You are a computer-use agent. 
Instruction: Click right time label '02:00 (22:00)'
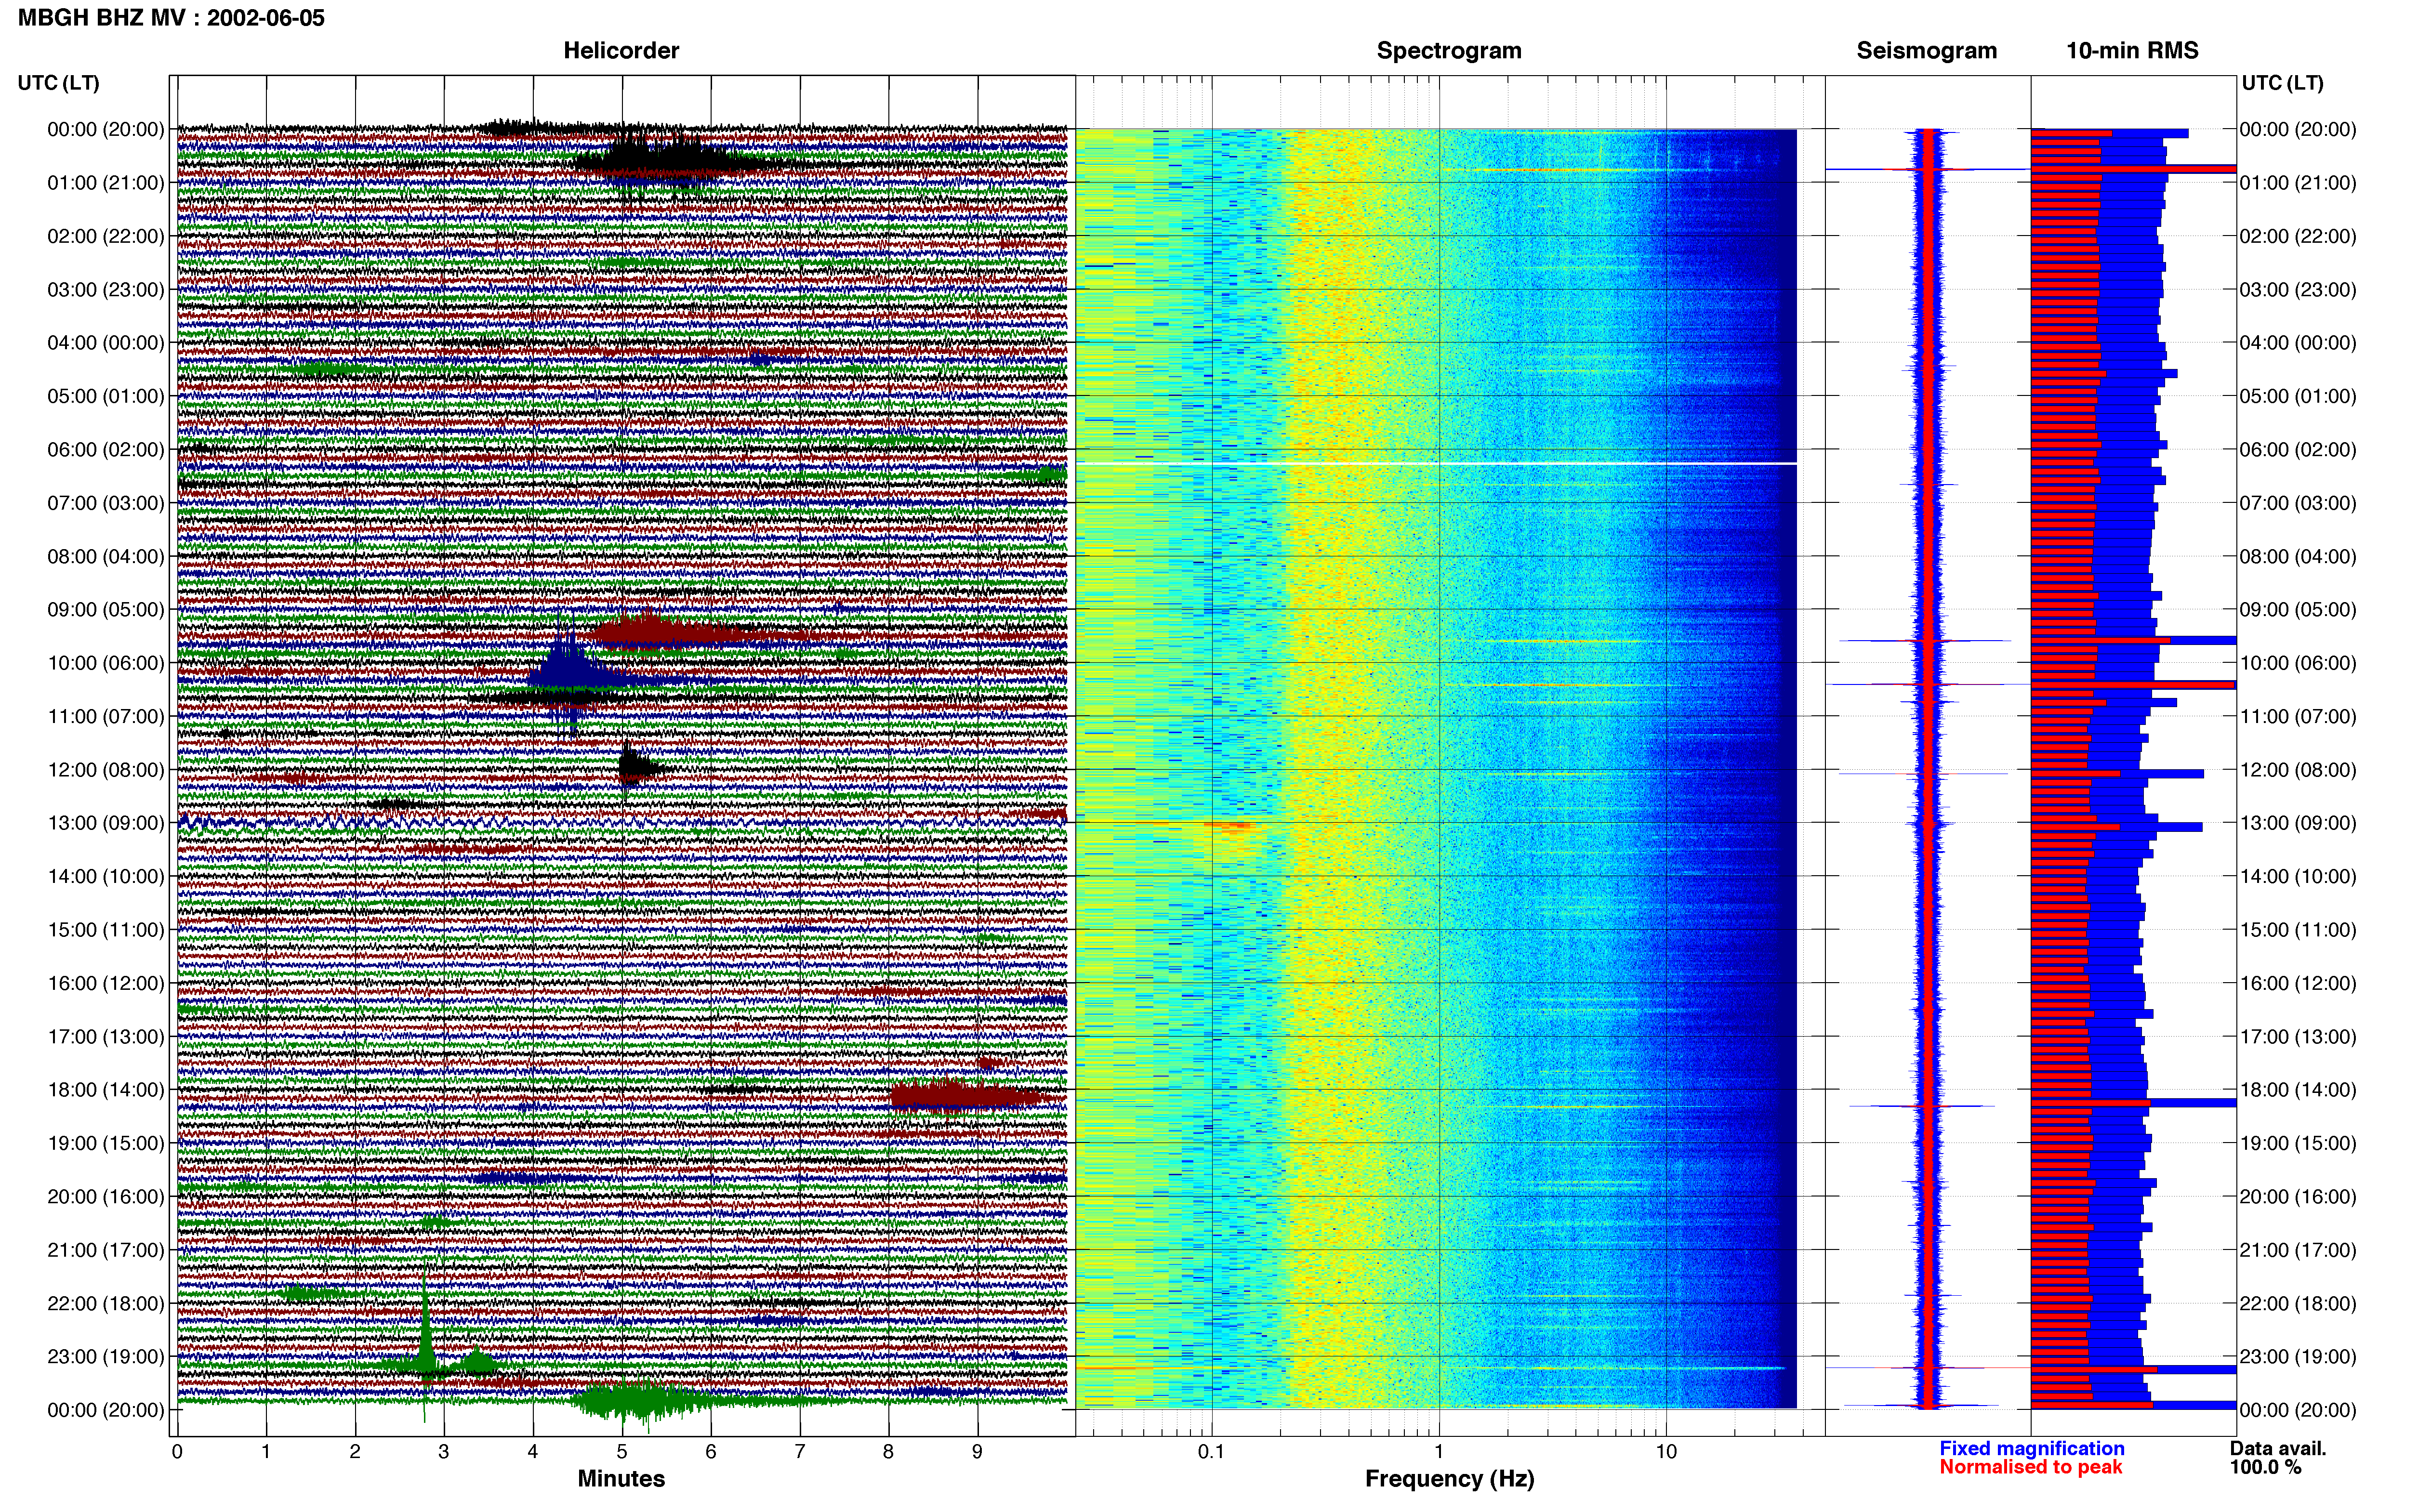pyautogui.click(x=2298, y=236)
